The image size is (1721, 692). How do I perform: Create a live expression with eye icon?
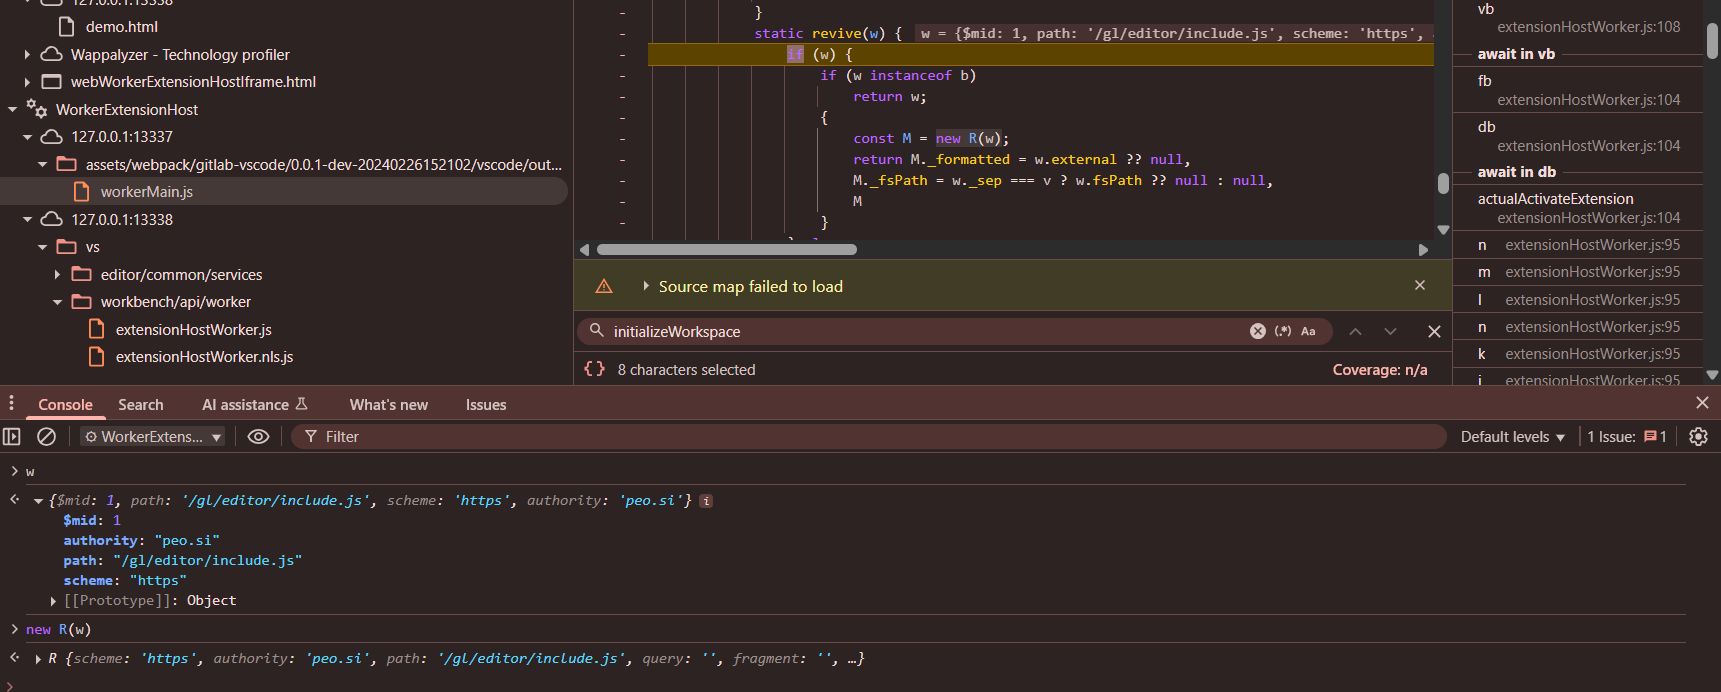258,436
